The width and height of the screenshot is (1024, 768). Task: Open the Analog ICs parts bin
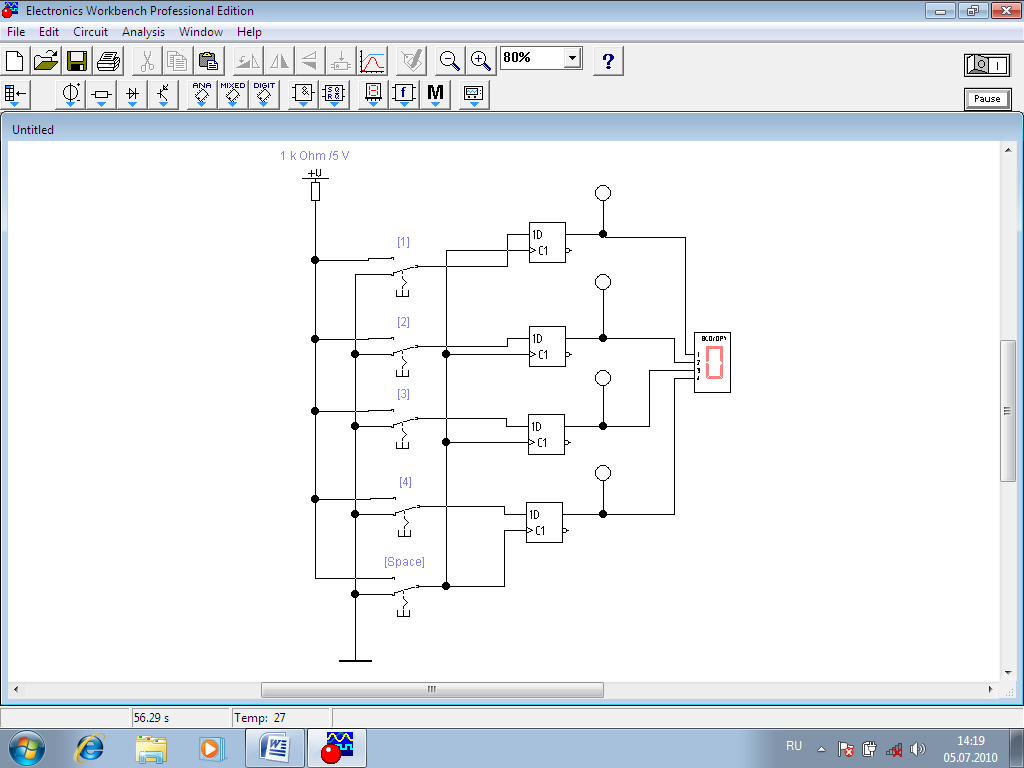click(202, 95)
